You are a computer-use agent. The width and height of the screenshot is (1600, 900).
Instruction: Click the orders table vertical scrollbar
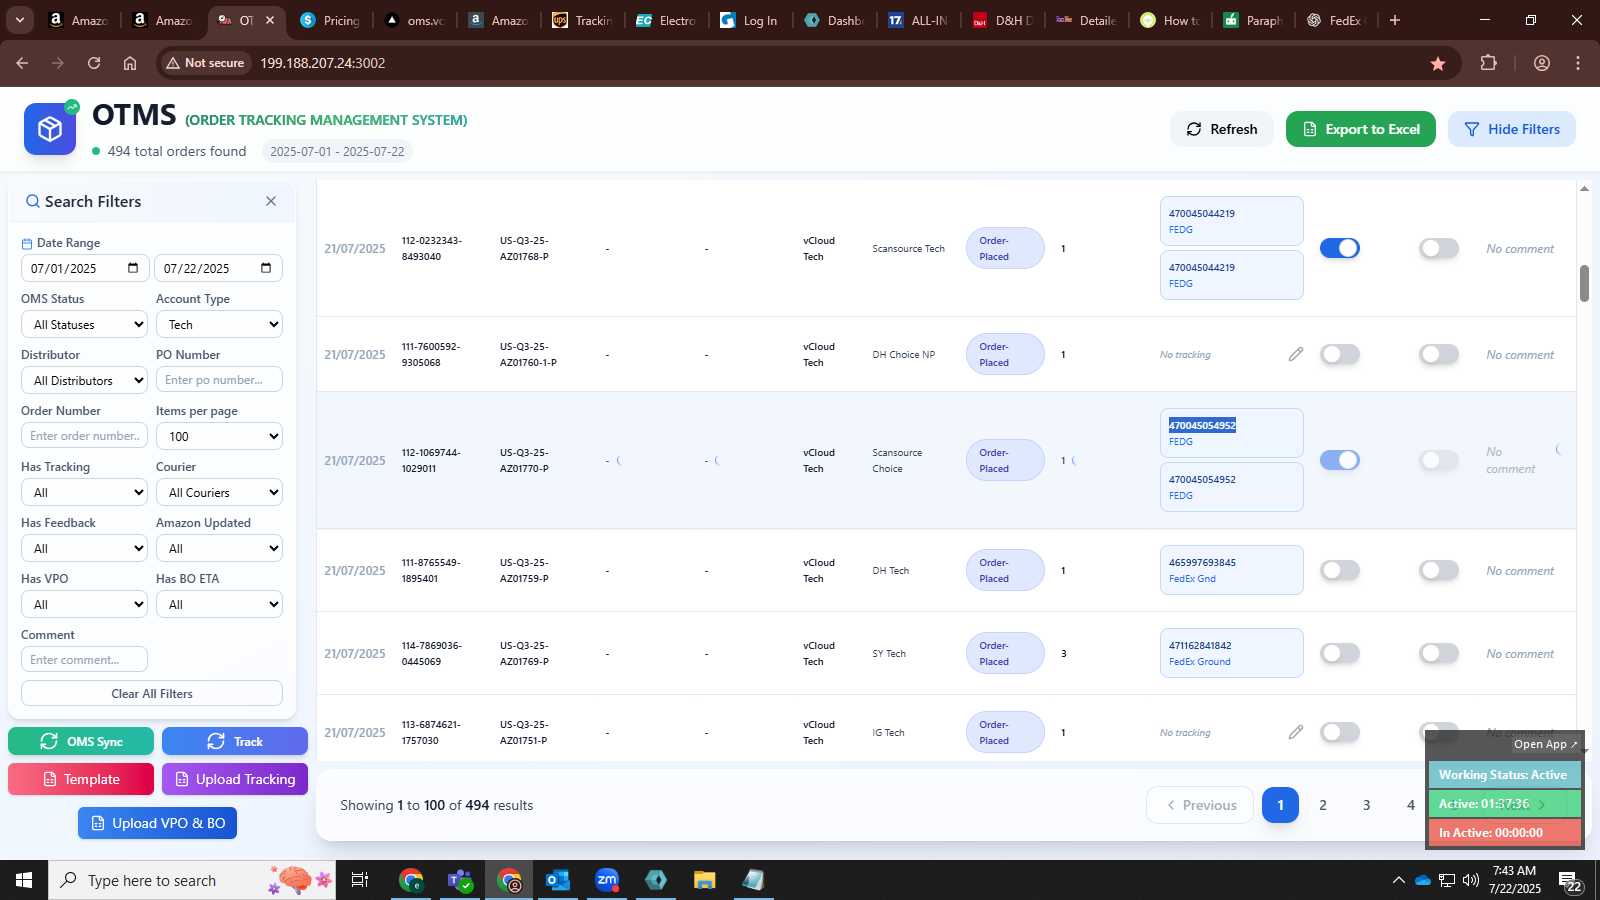point(1584,283)
